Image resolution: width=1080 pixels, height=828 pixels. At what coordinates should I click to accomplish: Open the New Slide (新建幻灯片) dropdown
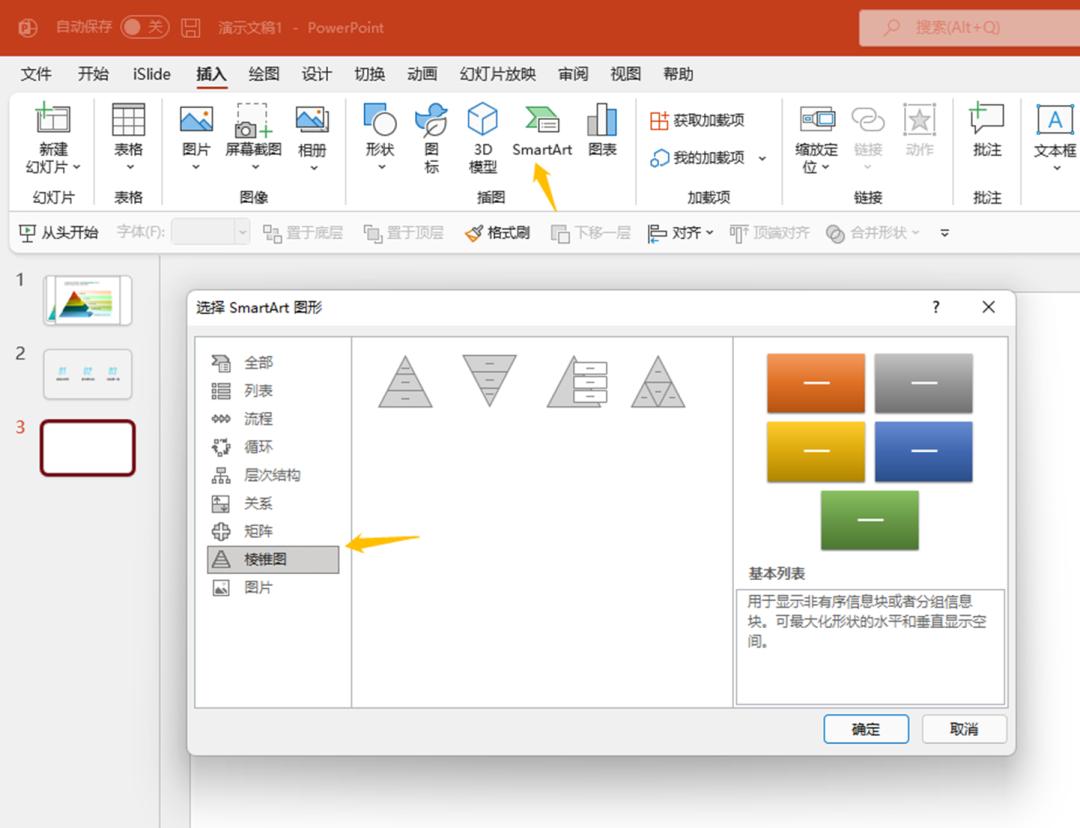pyautogui.click(x=53, y=167)
